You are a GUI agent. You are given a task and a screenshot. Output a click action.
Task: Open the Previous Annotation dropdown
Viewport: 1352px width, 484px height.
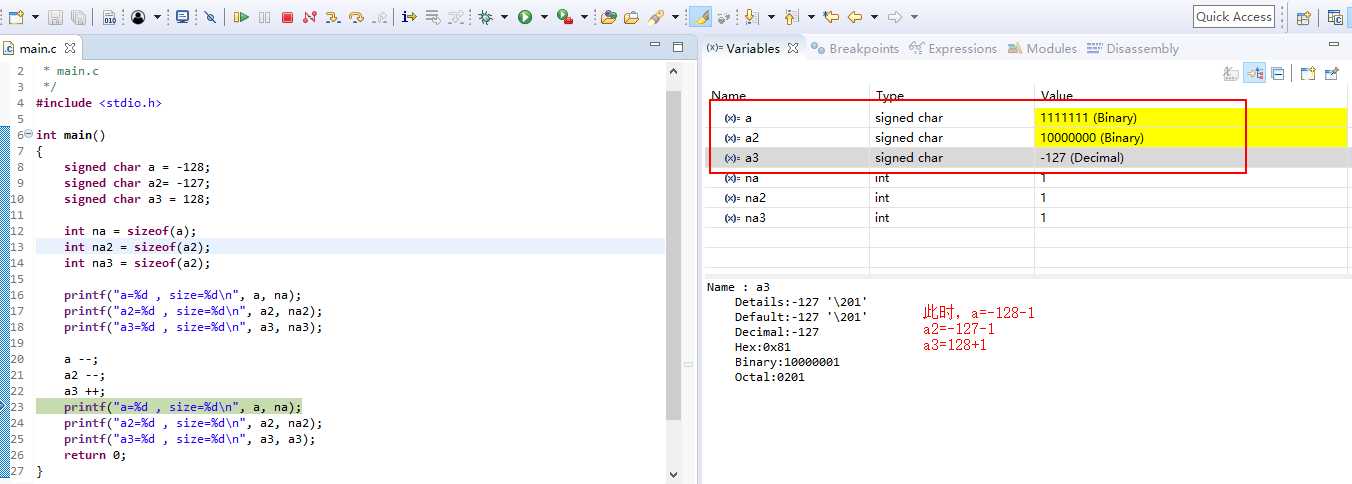811,17
